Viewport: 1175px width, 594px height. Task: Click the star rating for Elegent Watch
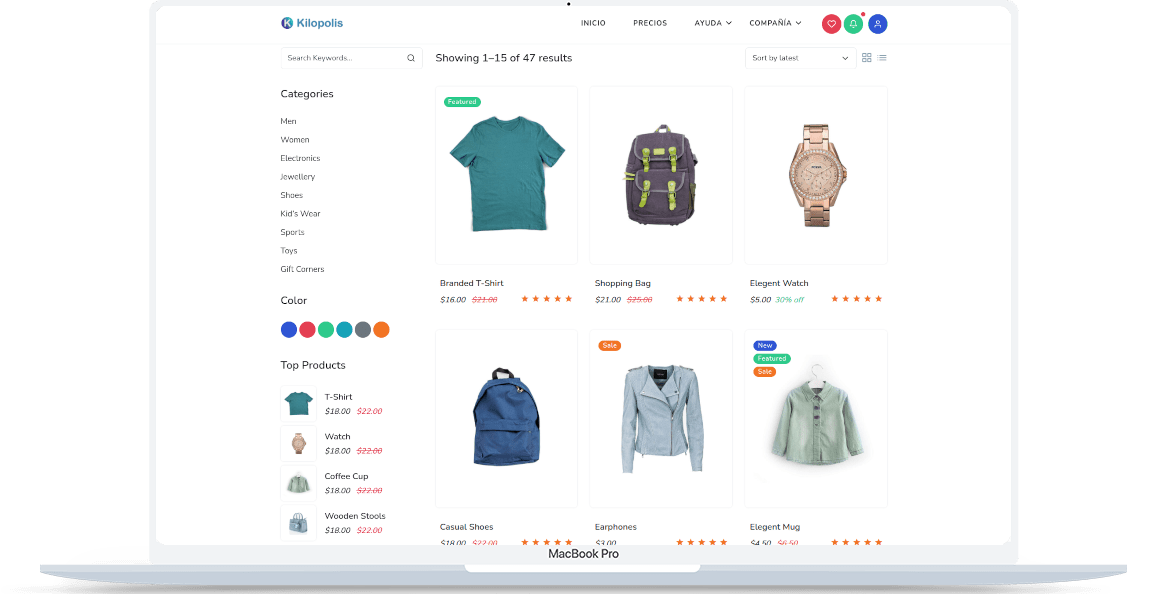[857, 299]
